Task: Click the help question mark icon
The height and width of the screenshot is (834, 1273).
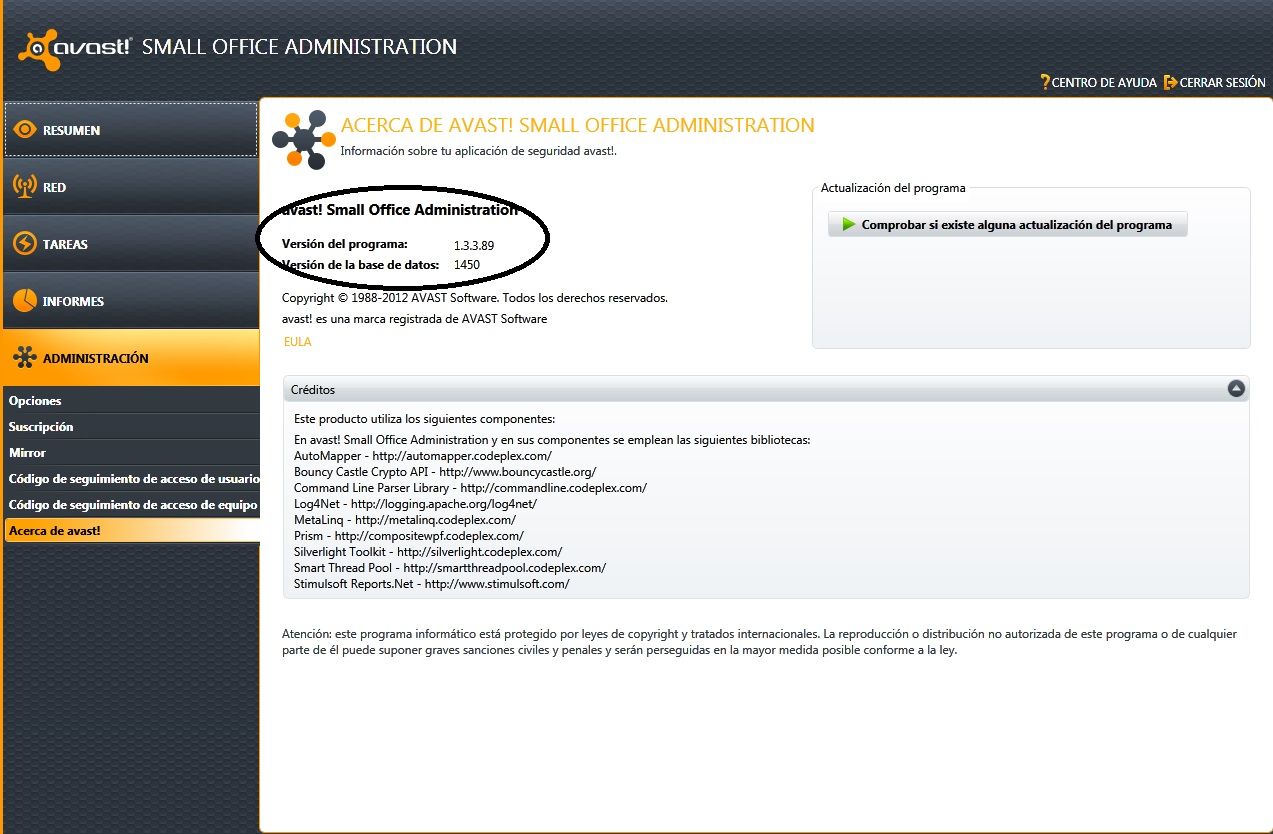Action: pos(1045,82)
